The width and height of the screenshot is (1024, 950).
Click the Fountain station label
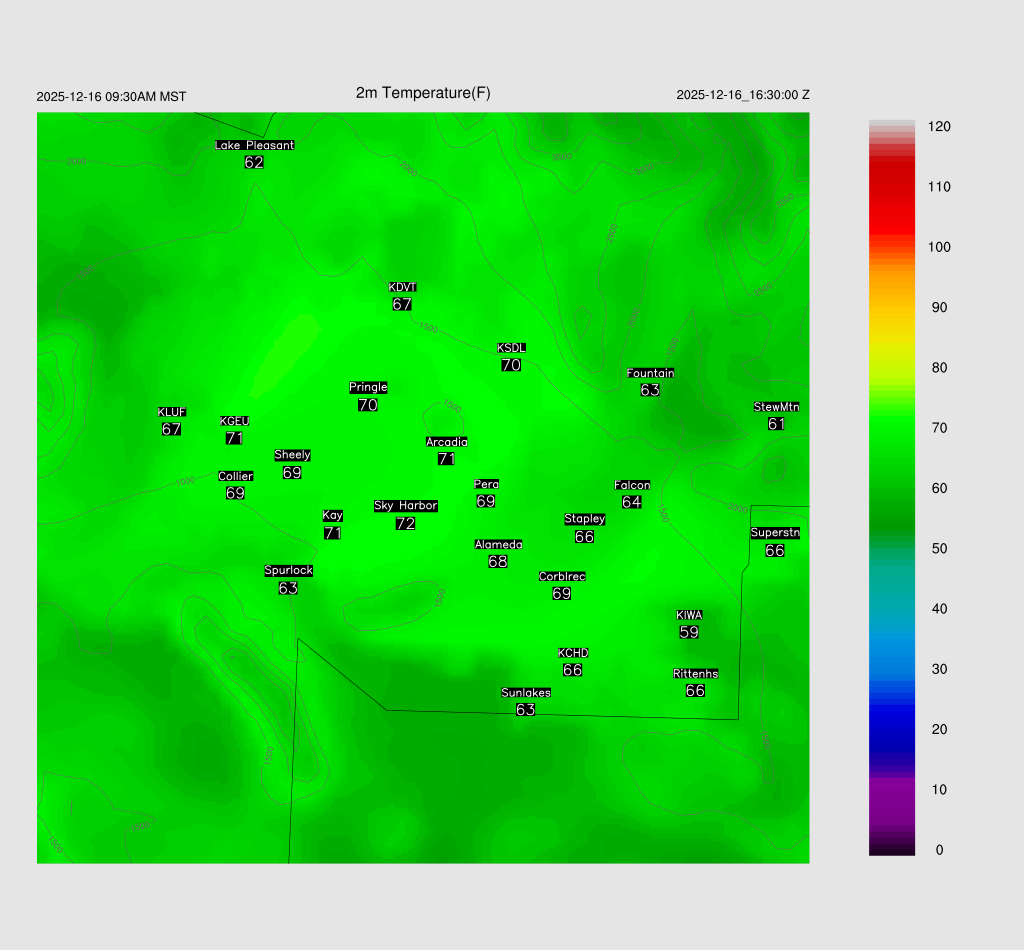pos(650,373)
